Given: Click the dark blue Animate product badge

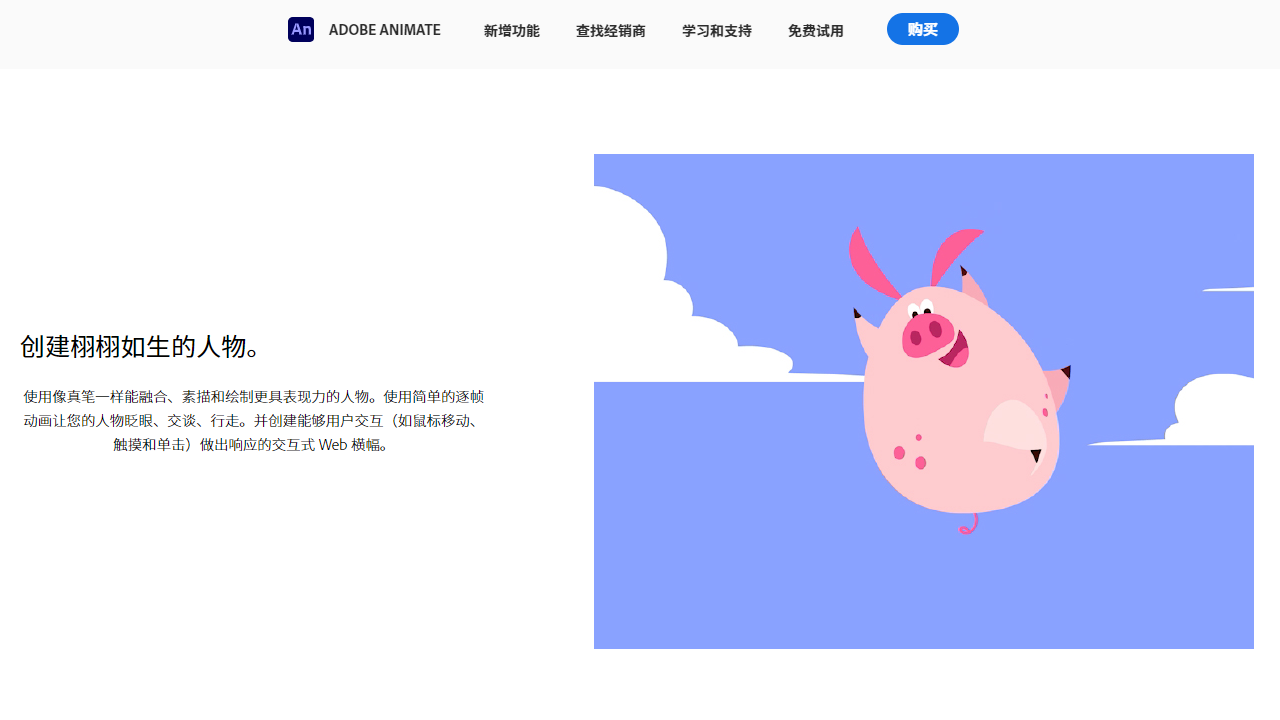Looking at the screenshot, I should tap(300, 29).
